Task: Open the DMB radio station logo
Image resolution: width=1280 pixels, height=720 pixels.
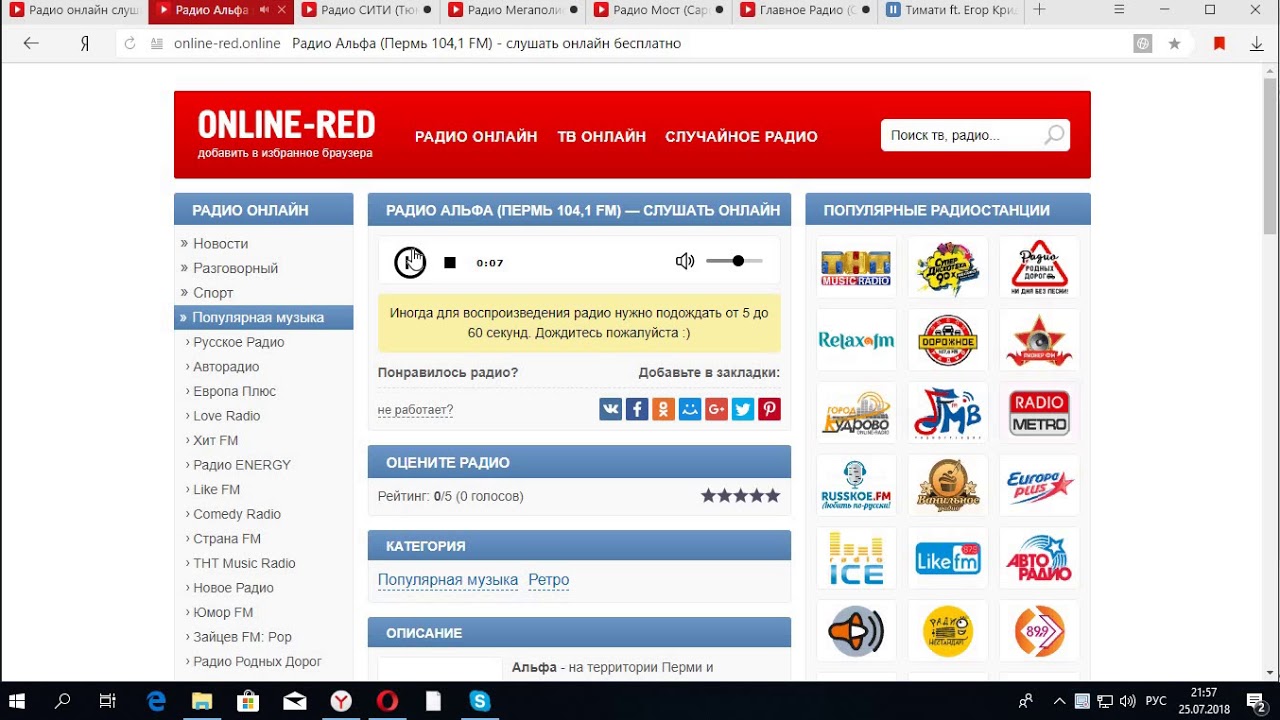Action: coord(948,413)
